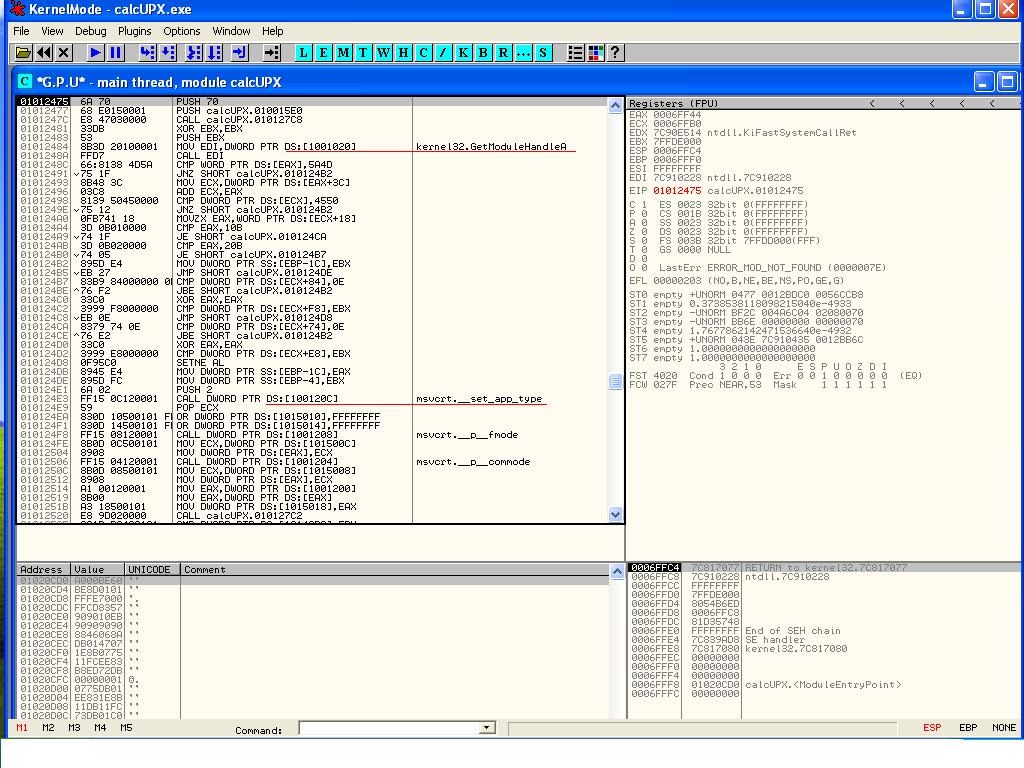
Task: Expand the Command combo box dropdown arrow
Action: (x=487, y=728)
